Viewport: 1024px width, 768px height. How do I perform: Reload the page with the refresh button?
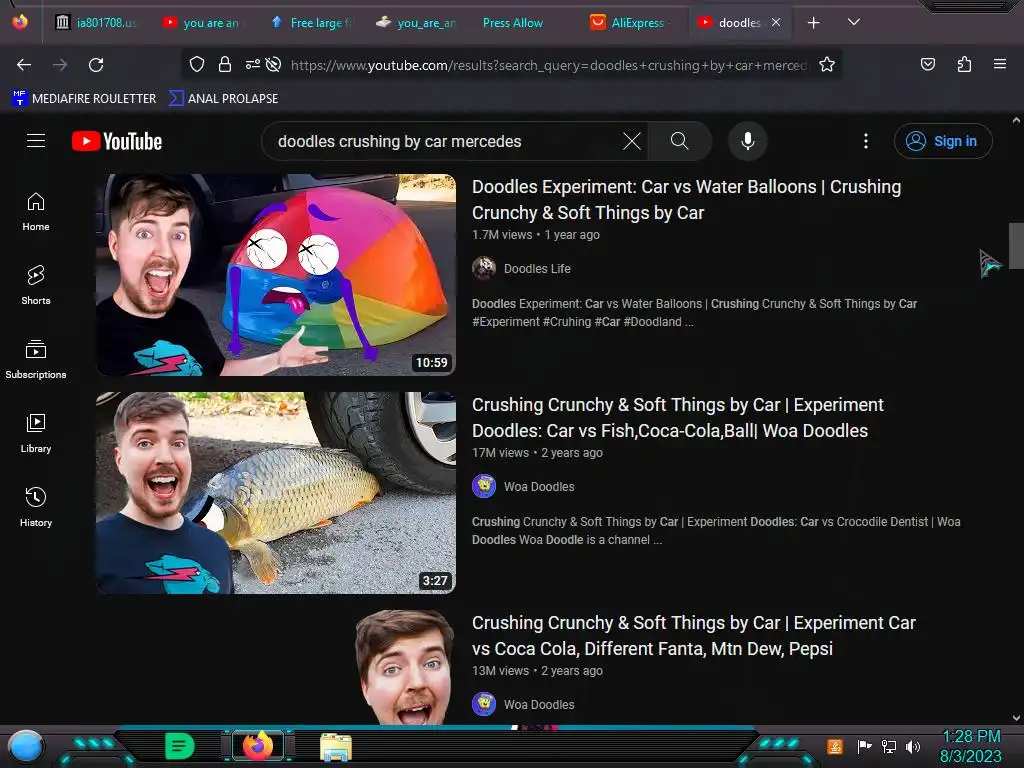[x=96, y=65]
